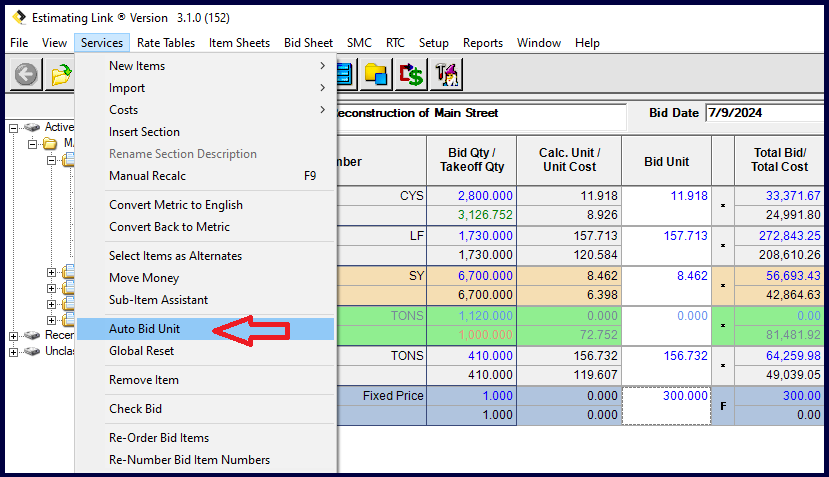
Task: Click the Bid Unit value 156.732
Action: (x=685, y=356)
